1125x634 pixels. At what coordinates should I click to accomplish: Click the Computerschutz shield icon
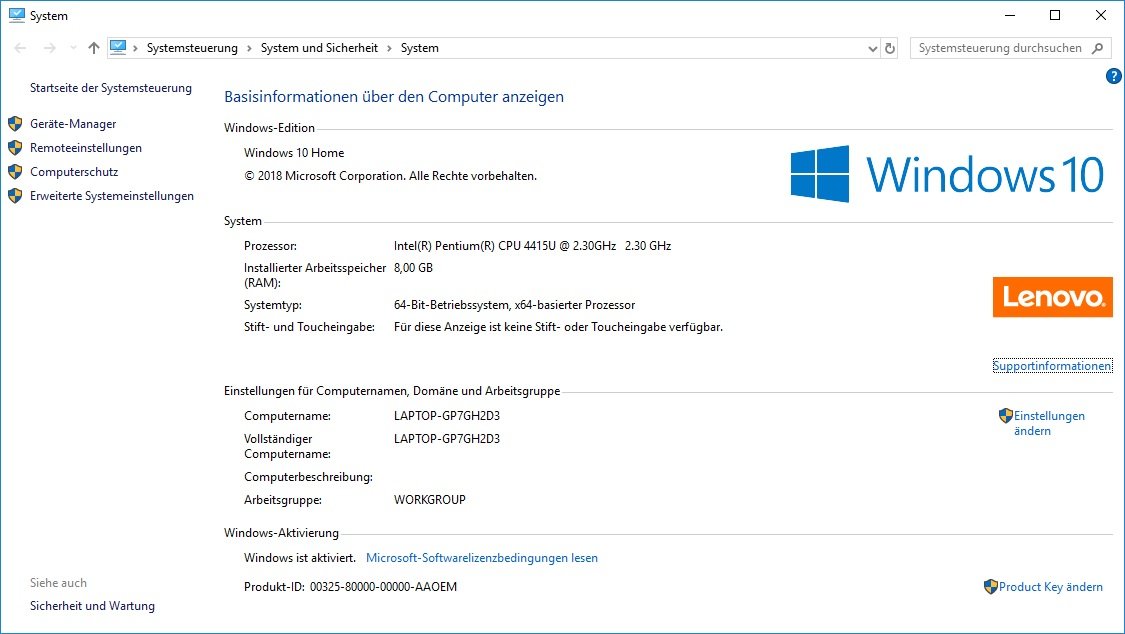coord(15,172)
